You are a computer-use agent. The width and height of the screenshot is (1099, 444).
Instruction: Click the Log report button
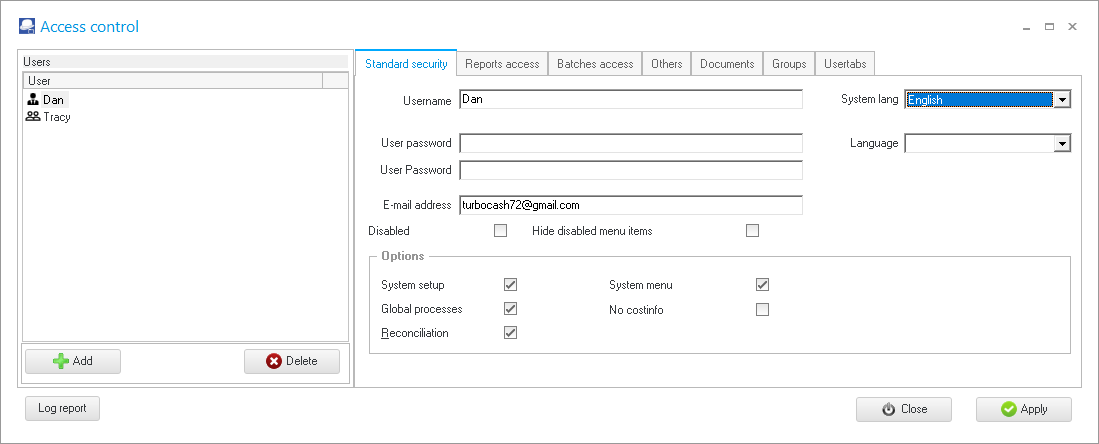pyautogui.click(x=62, y=408)
